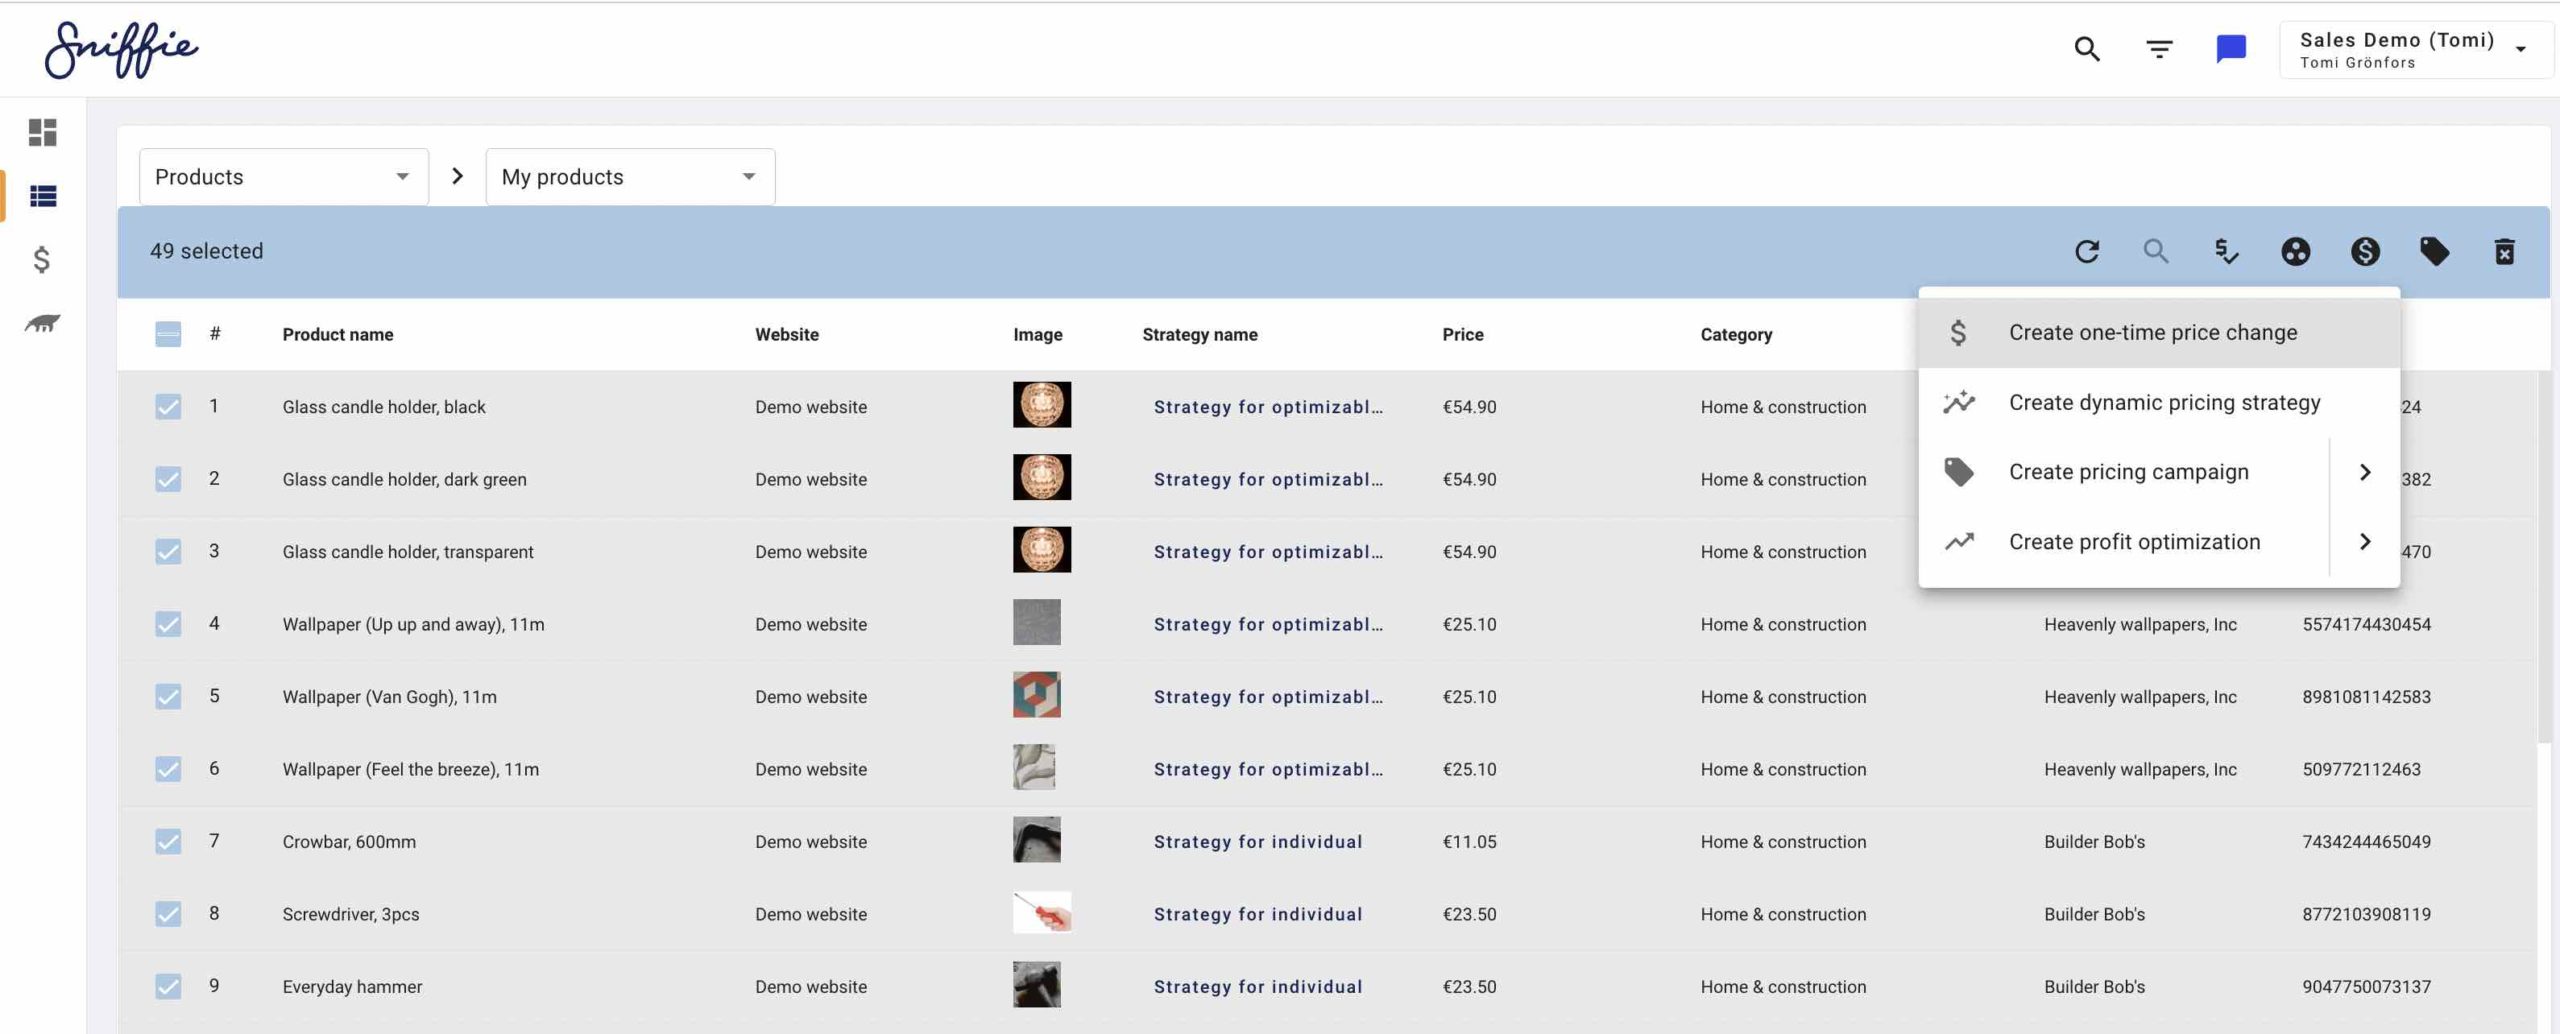Image resolution: width=2560 pixels, height=1034 pixels.
Task: Click the circled dollar icon in selection bar
Action: pyautogui.click(x=2365, y=251)
